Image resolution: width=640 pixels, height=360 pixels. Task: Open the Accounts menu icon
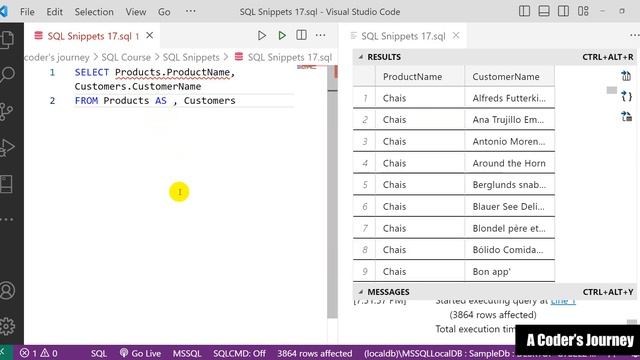(x=7, y=291)
